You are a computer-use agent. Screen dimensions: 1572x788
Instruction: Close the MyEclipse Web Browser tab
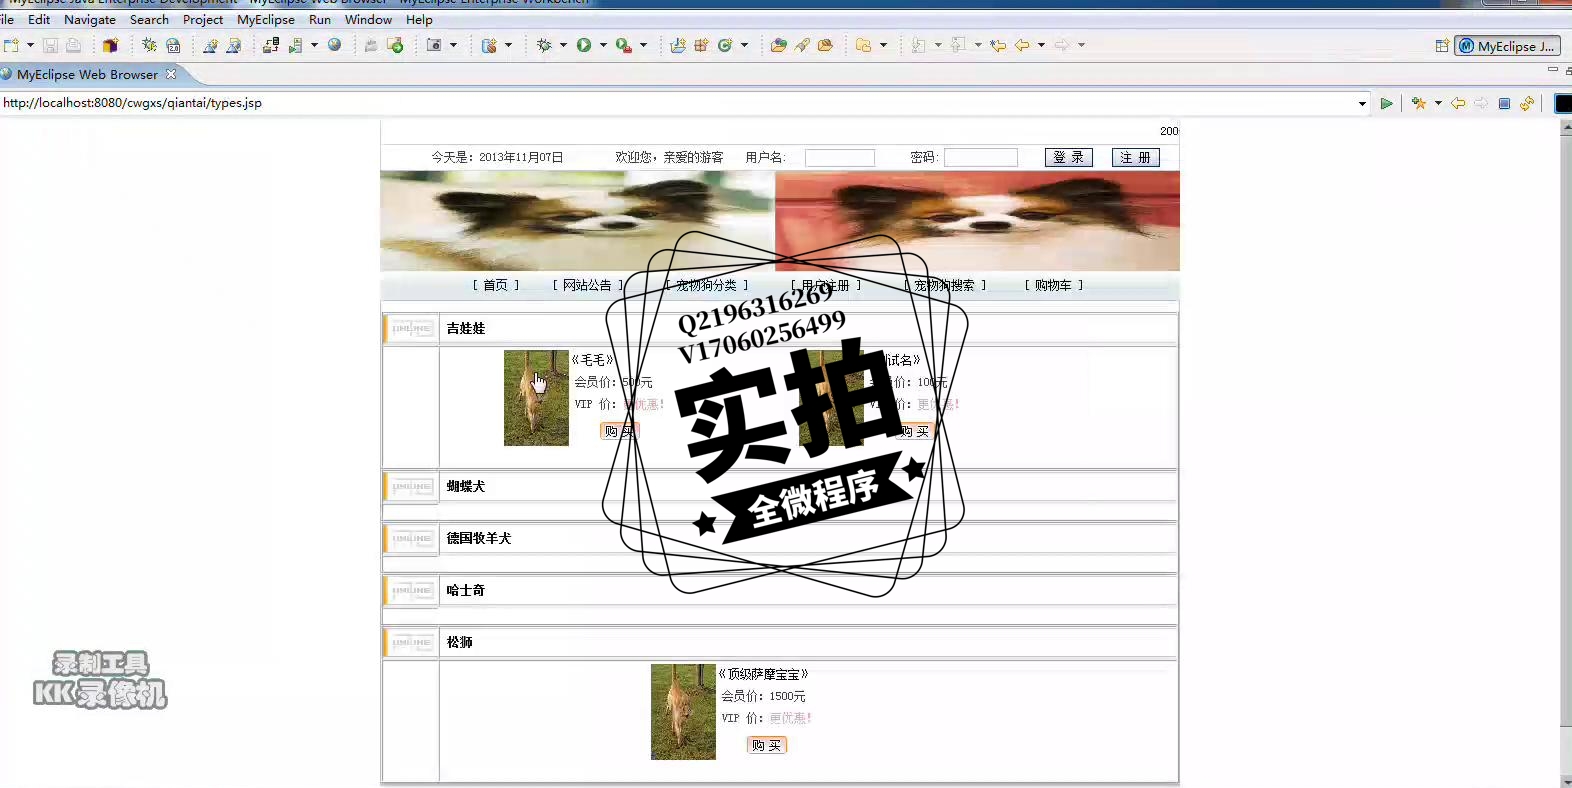171,74
